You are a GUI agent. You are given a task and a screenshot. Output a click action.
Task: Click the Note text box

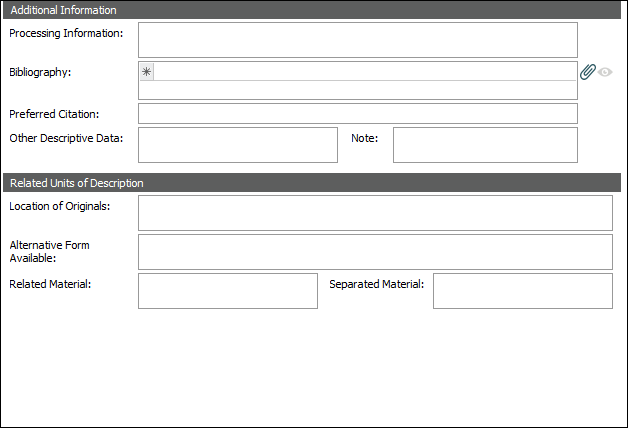click(x=485, y=145)
